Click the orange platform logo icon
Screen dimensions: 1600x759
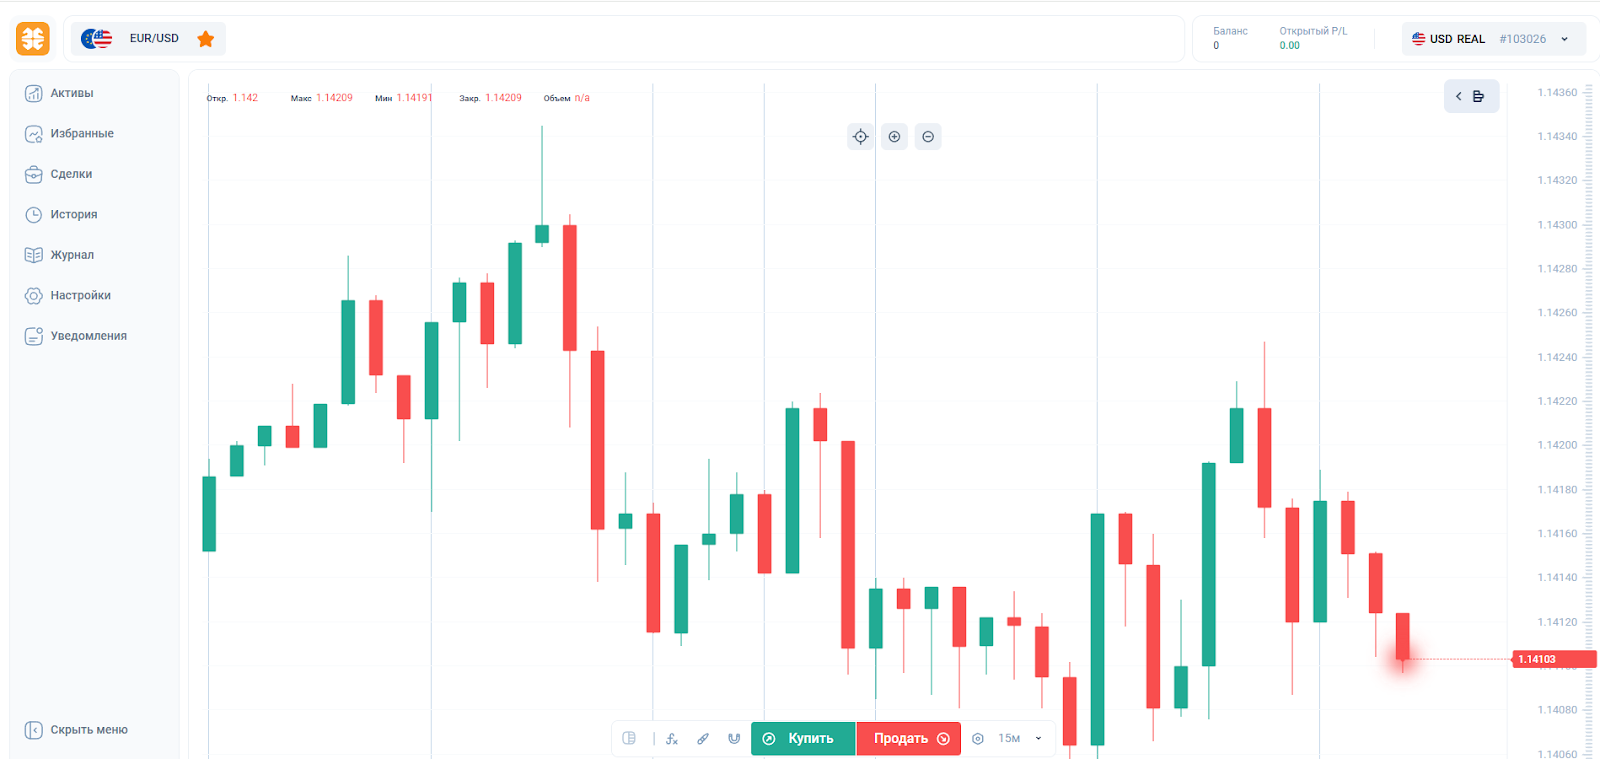click(x=33, y=39)
